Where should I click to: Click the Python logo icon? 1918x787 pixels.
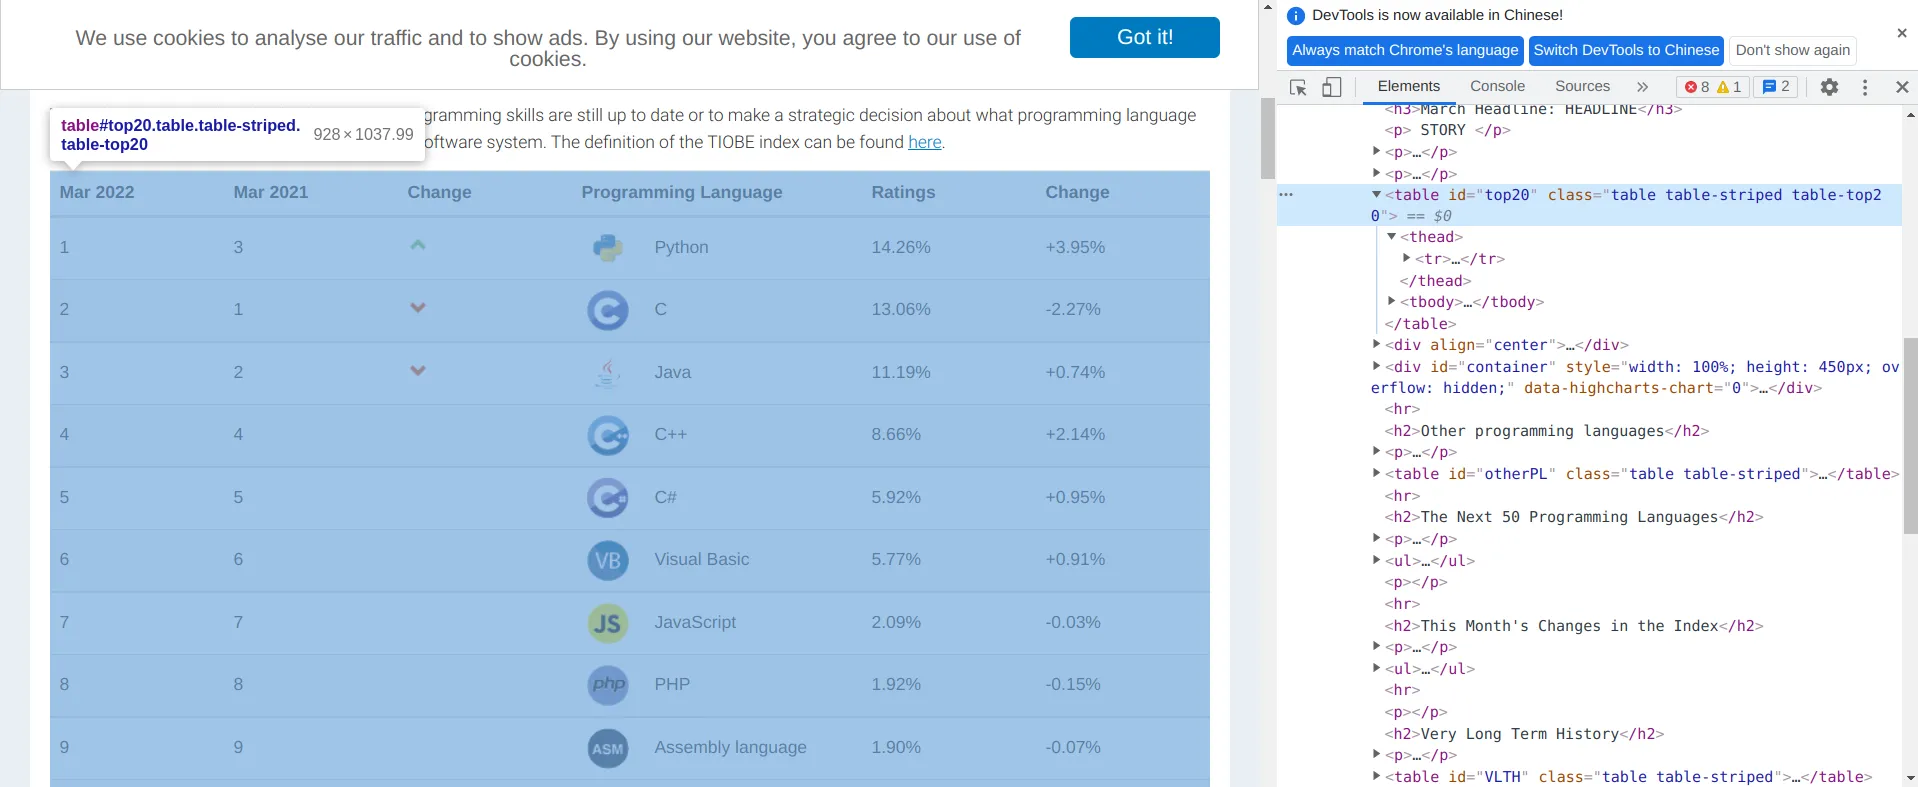coord(607,247)
